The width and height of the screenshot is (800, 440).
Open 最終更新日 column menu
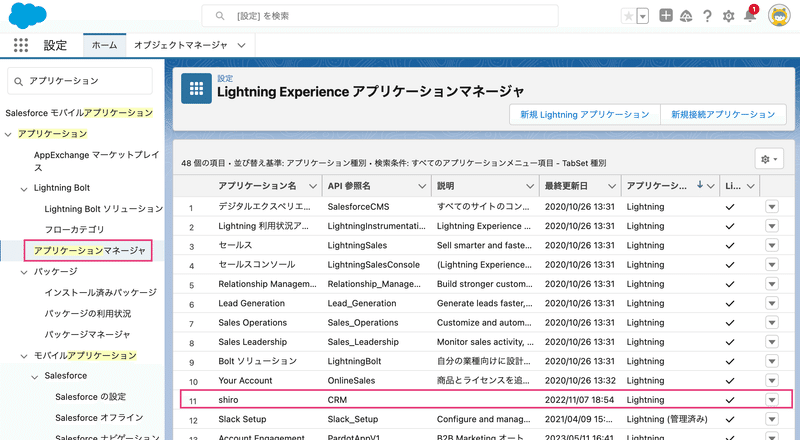click(x=612, y=186)
